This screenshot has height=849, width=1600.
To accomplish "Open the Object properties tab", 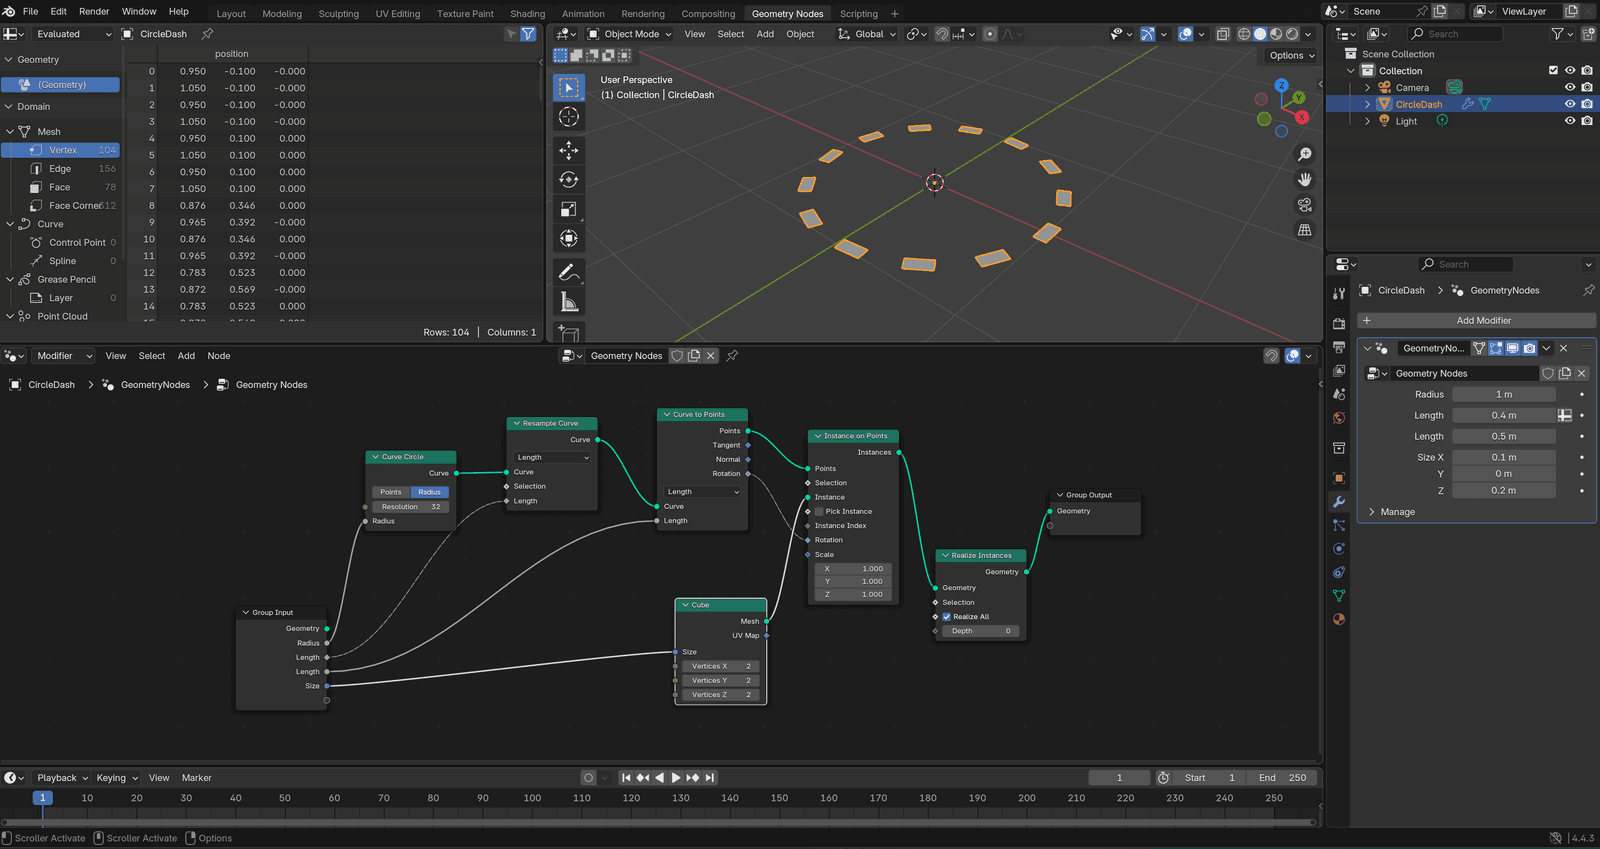I will click(x=1339, y=478).
